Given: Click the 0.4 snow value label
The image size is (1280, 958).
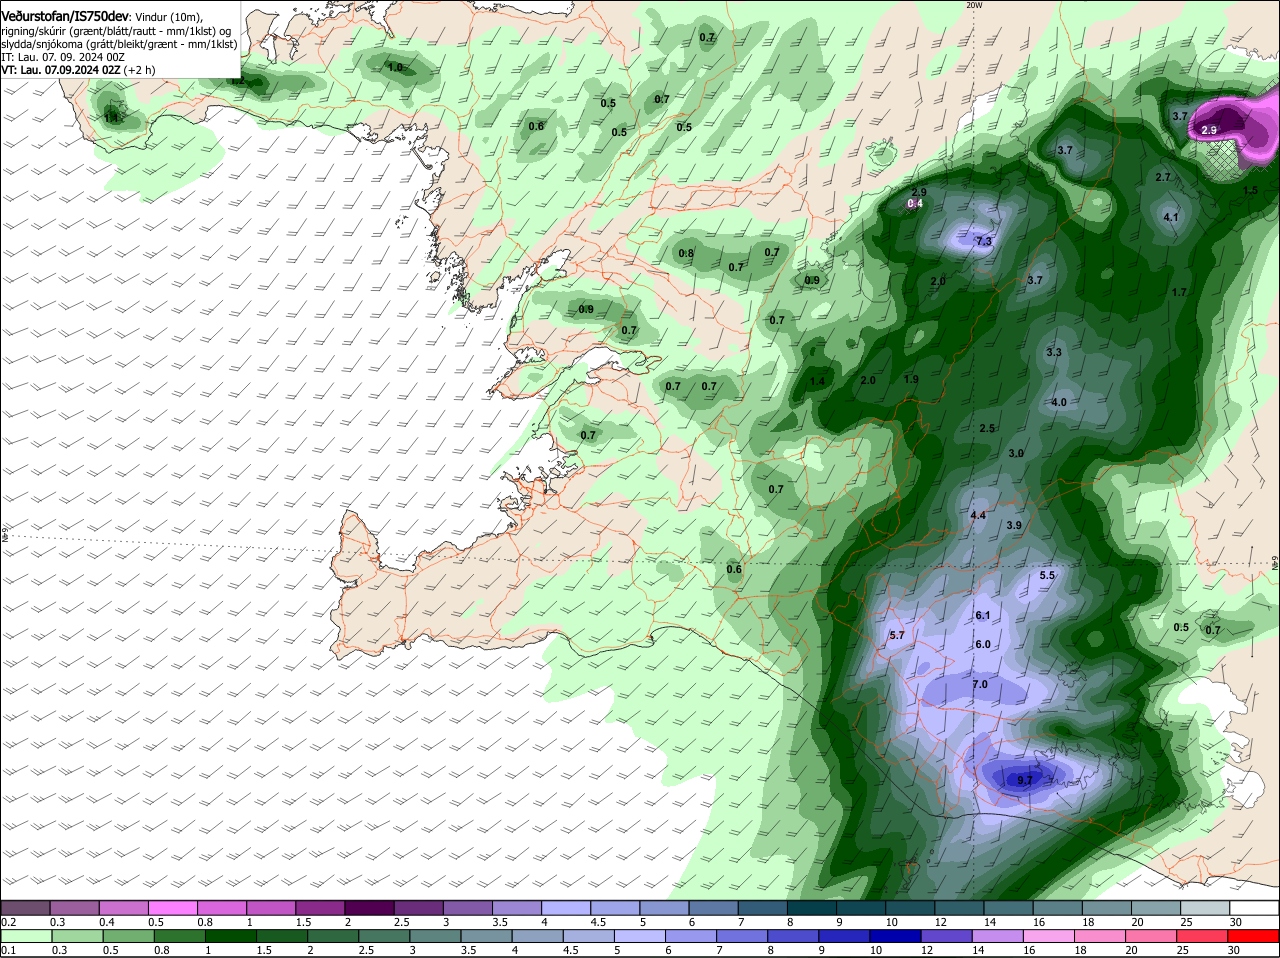Looking at the screenshot, I should 914,204.
